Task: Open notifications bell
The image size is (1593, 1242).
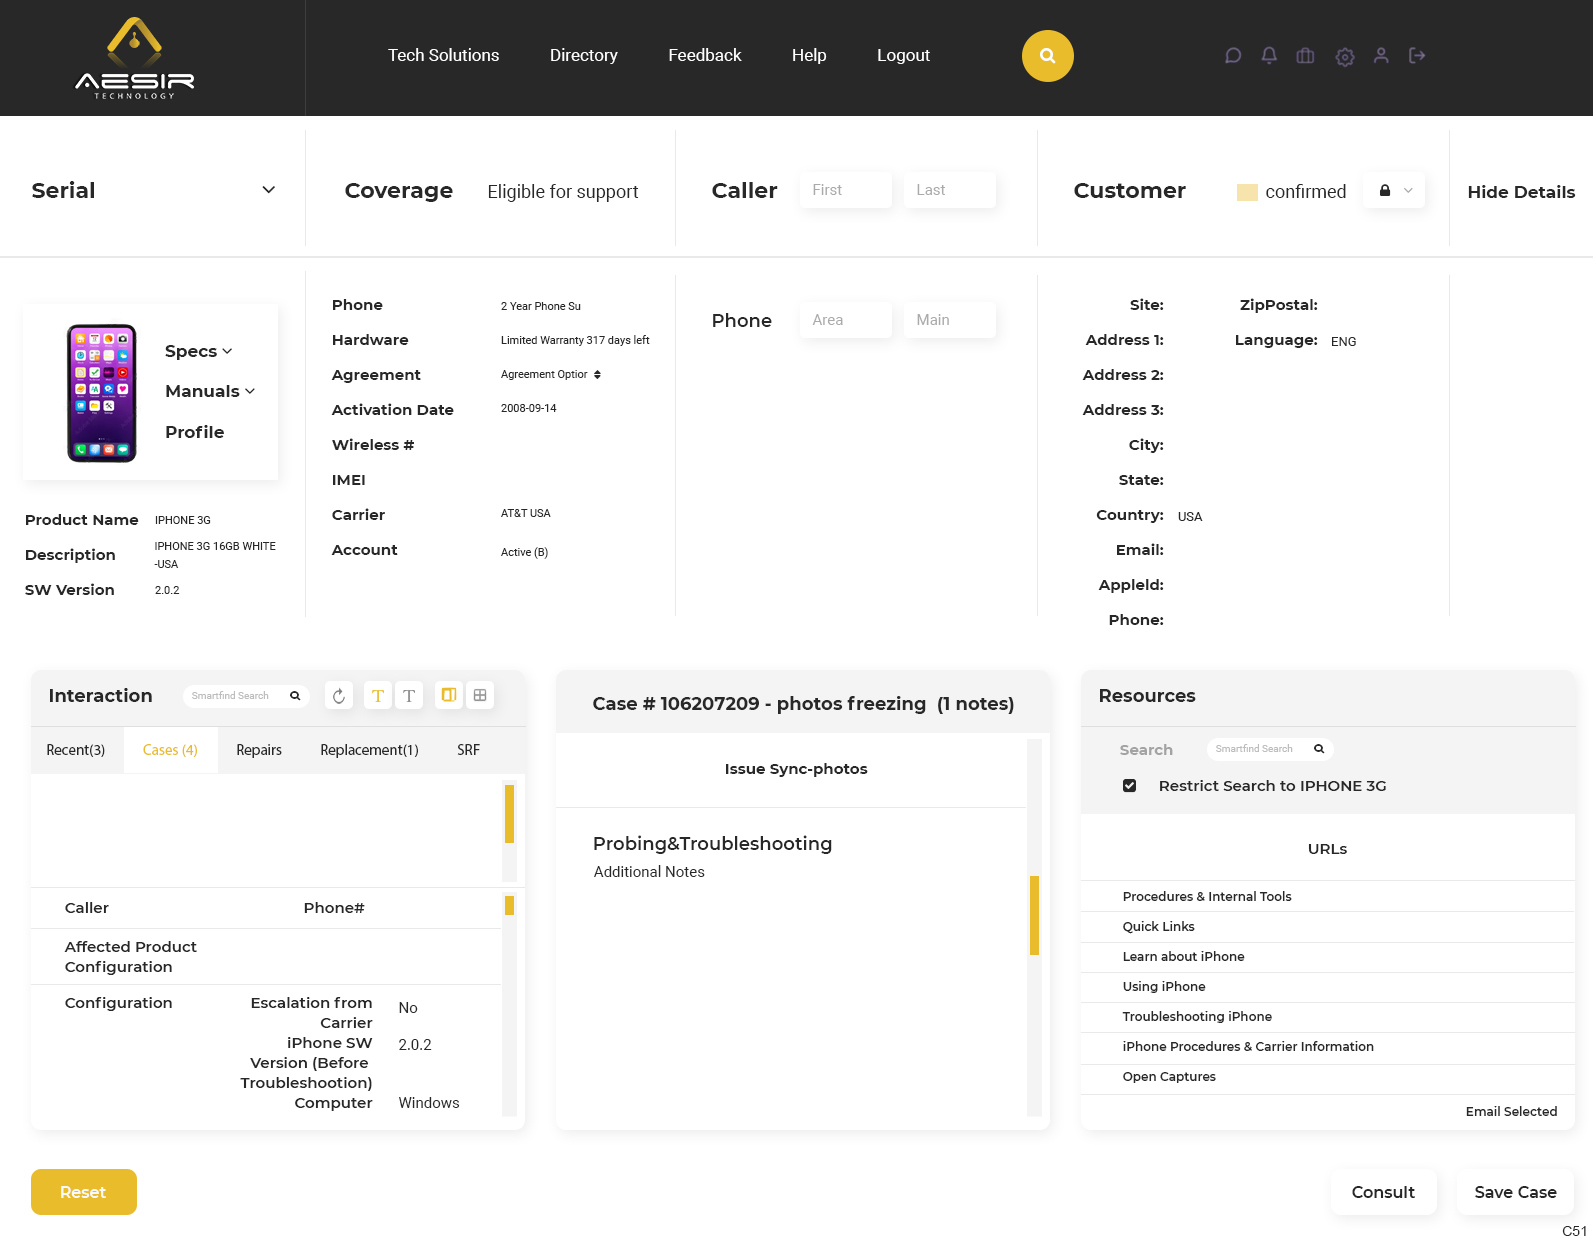Action: 1269,56
